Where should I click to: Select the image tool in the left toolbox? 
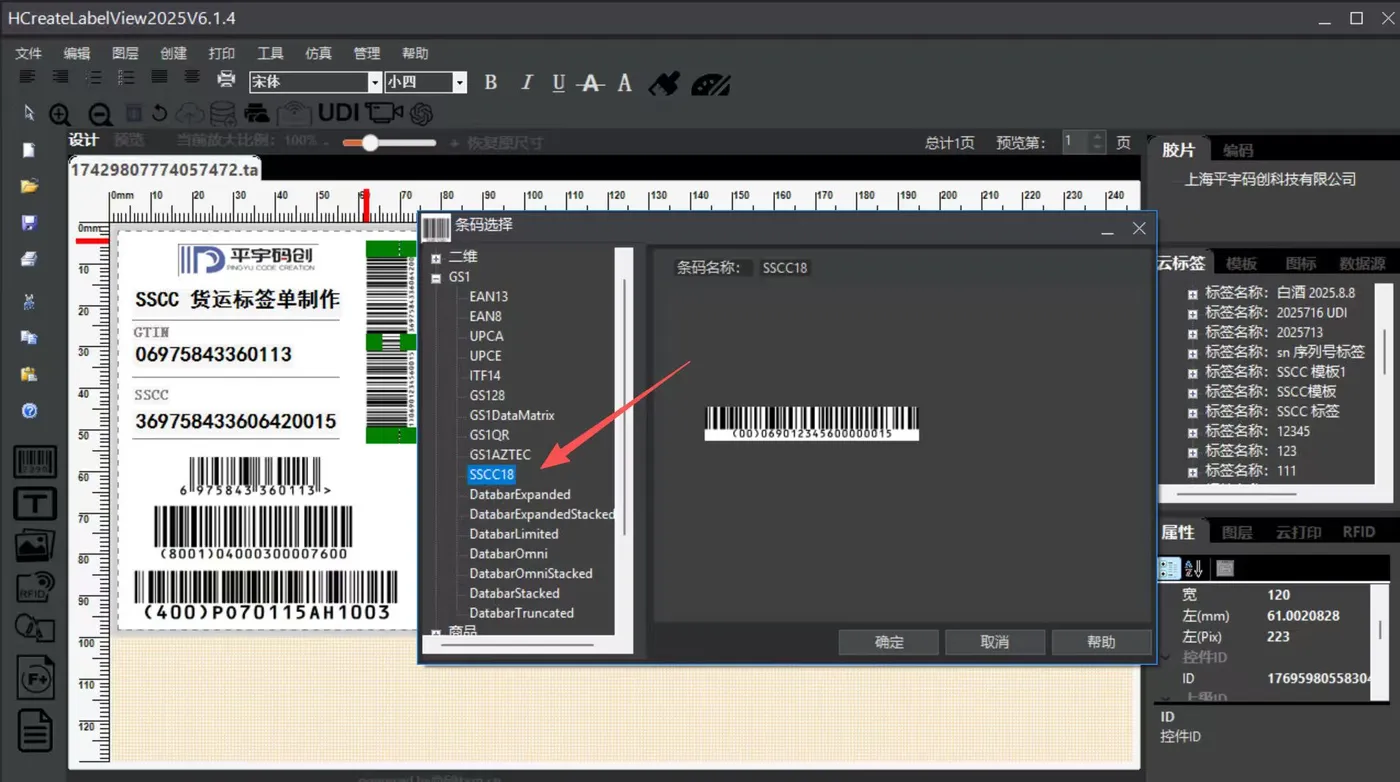(35, 546)
